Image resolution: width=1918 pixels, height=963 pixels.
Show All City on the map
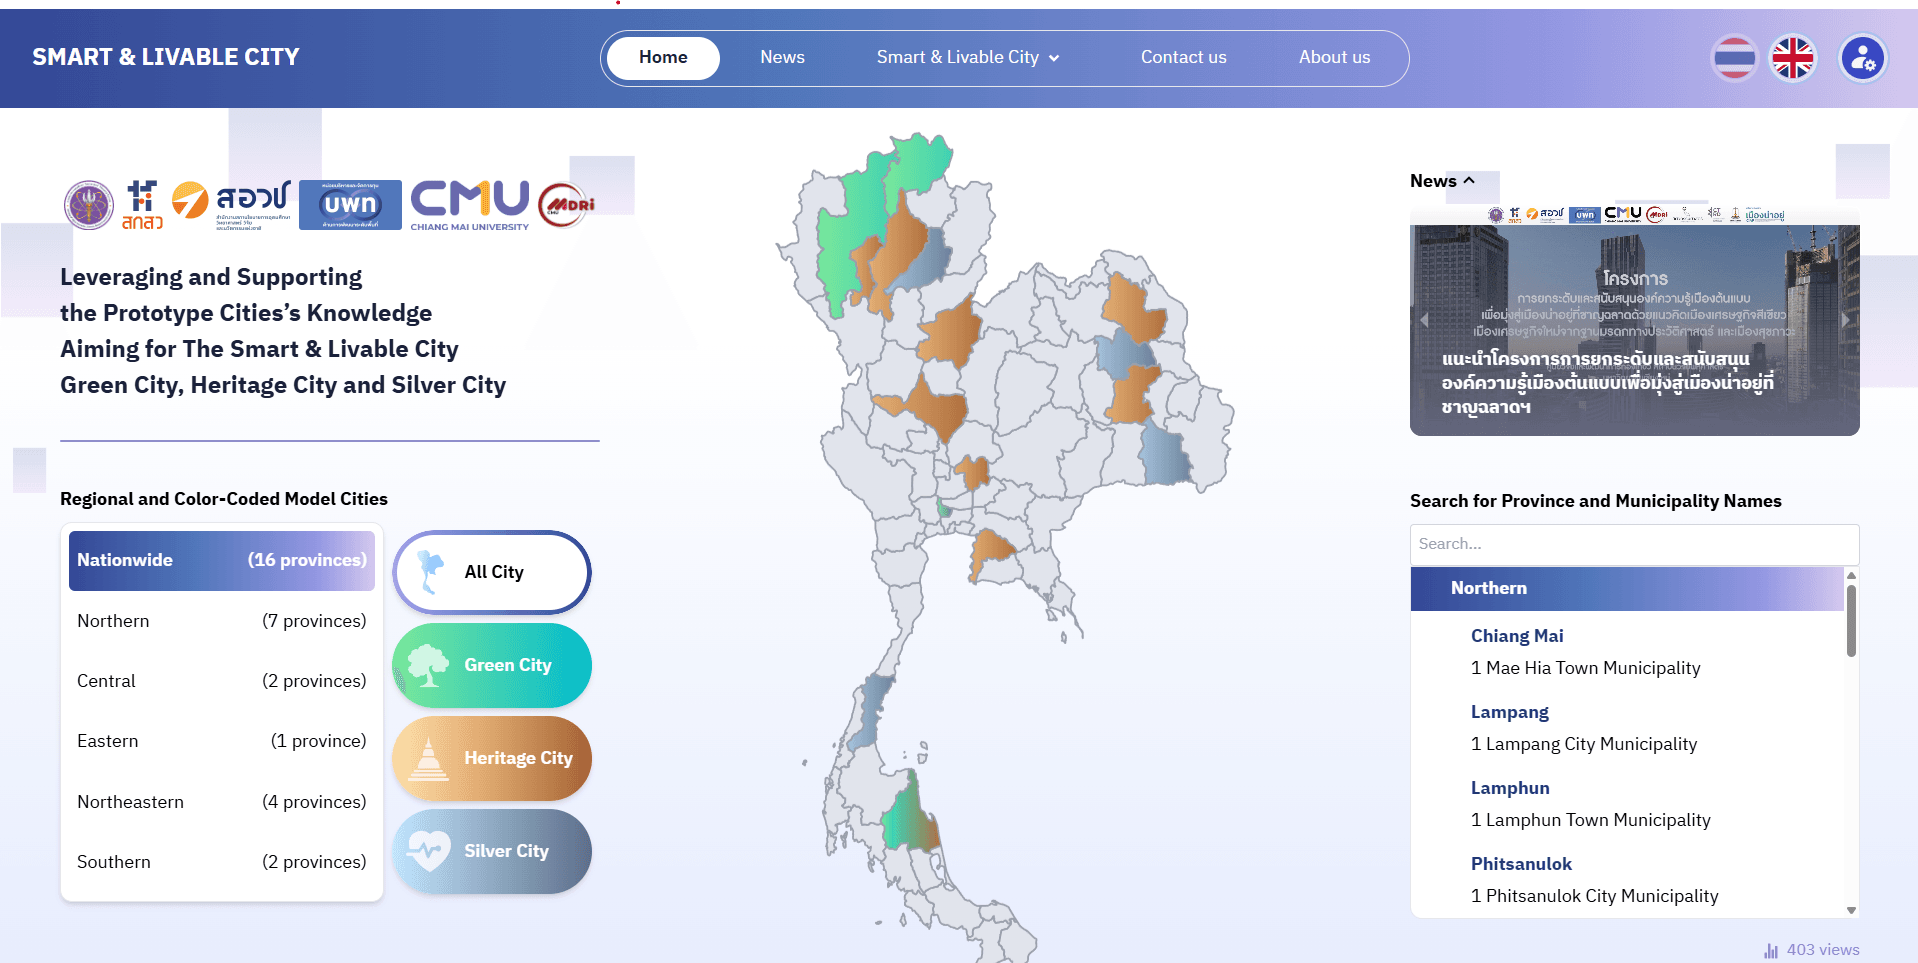tap(492, 572)
